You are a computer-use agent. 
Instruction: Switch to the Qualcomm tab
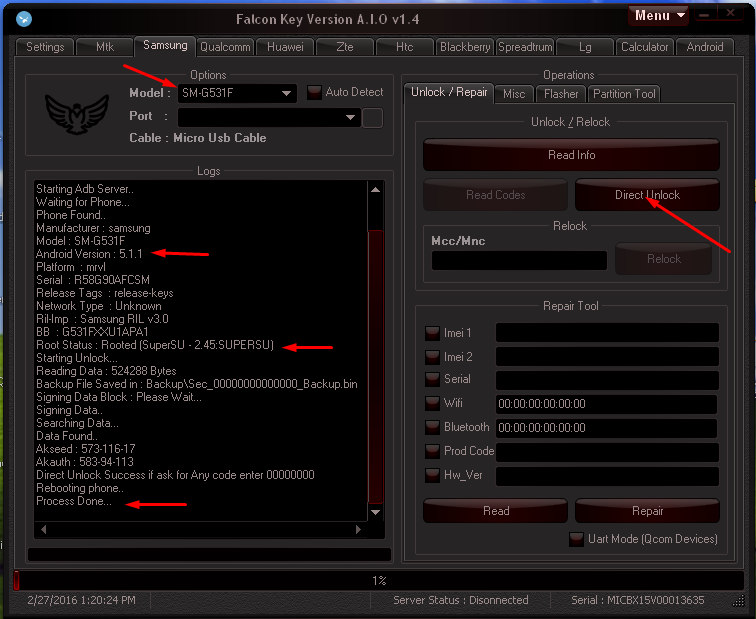tap(225, 47)
